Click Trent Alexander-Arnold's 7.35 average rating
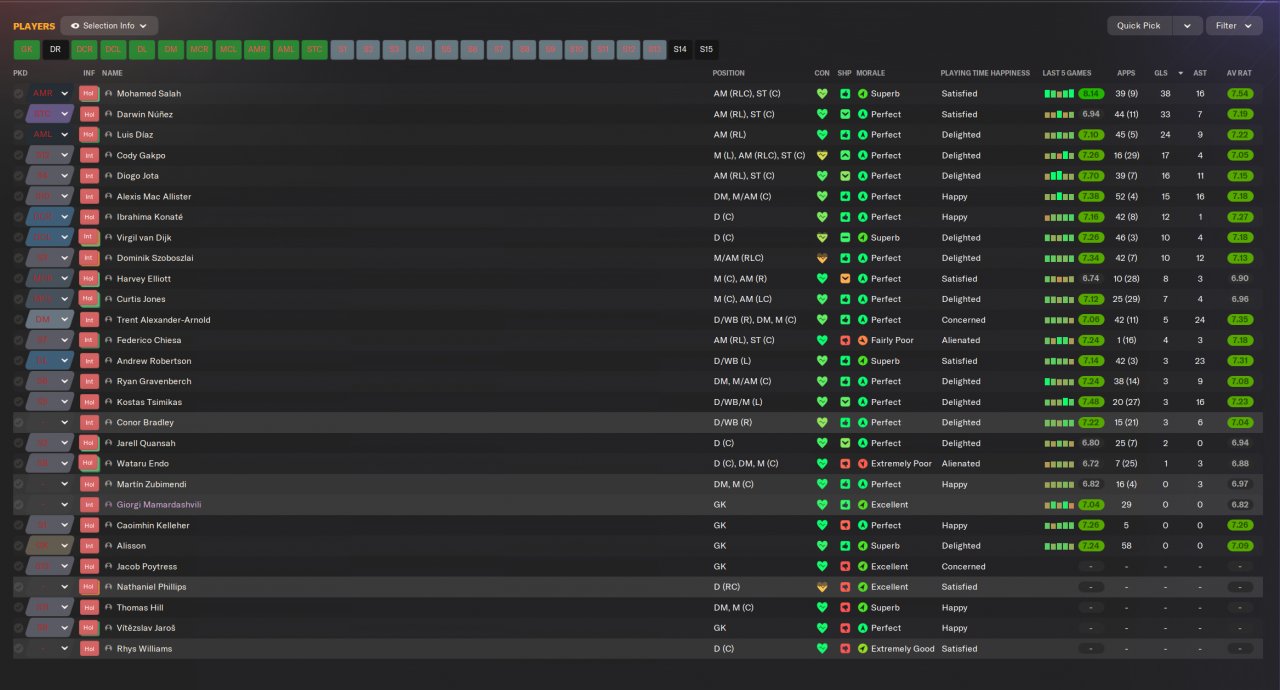Image resolution: width=1280 pixels, height=690 pixels. 1239,320
